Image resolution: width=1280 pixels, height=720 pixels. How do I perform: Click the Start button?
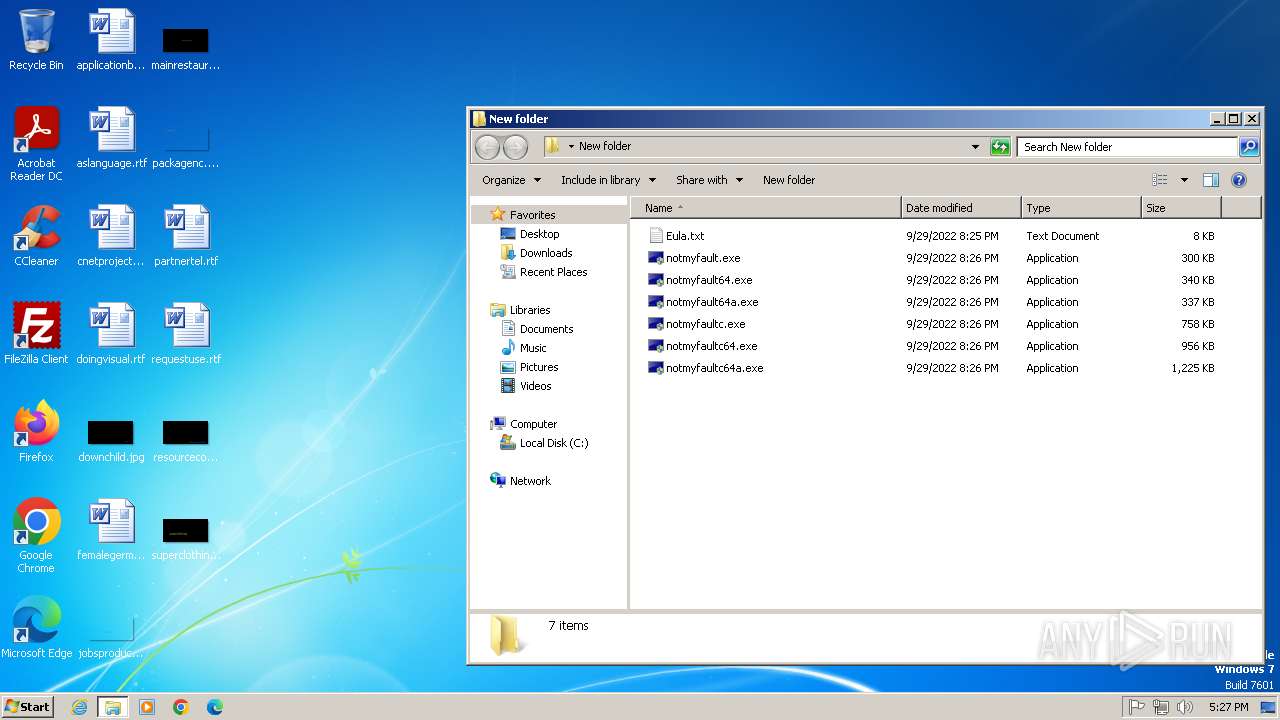point(27,707)
